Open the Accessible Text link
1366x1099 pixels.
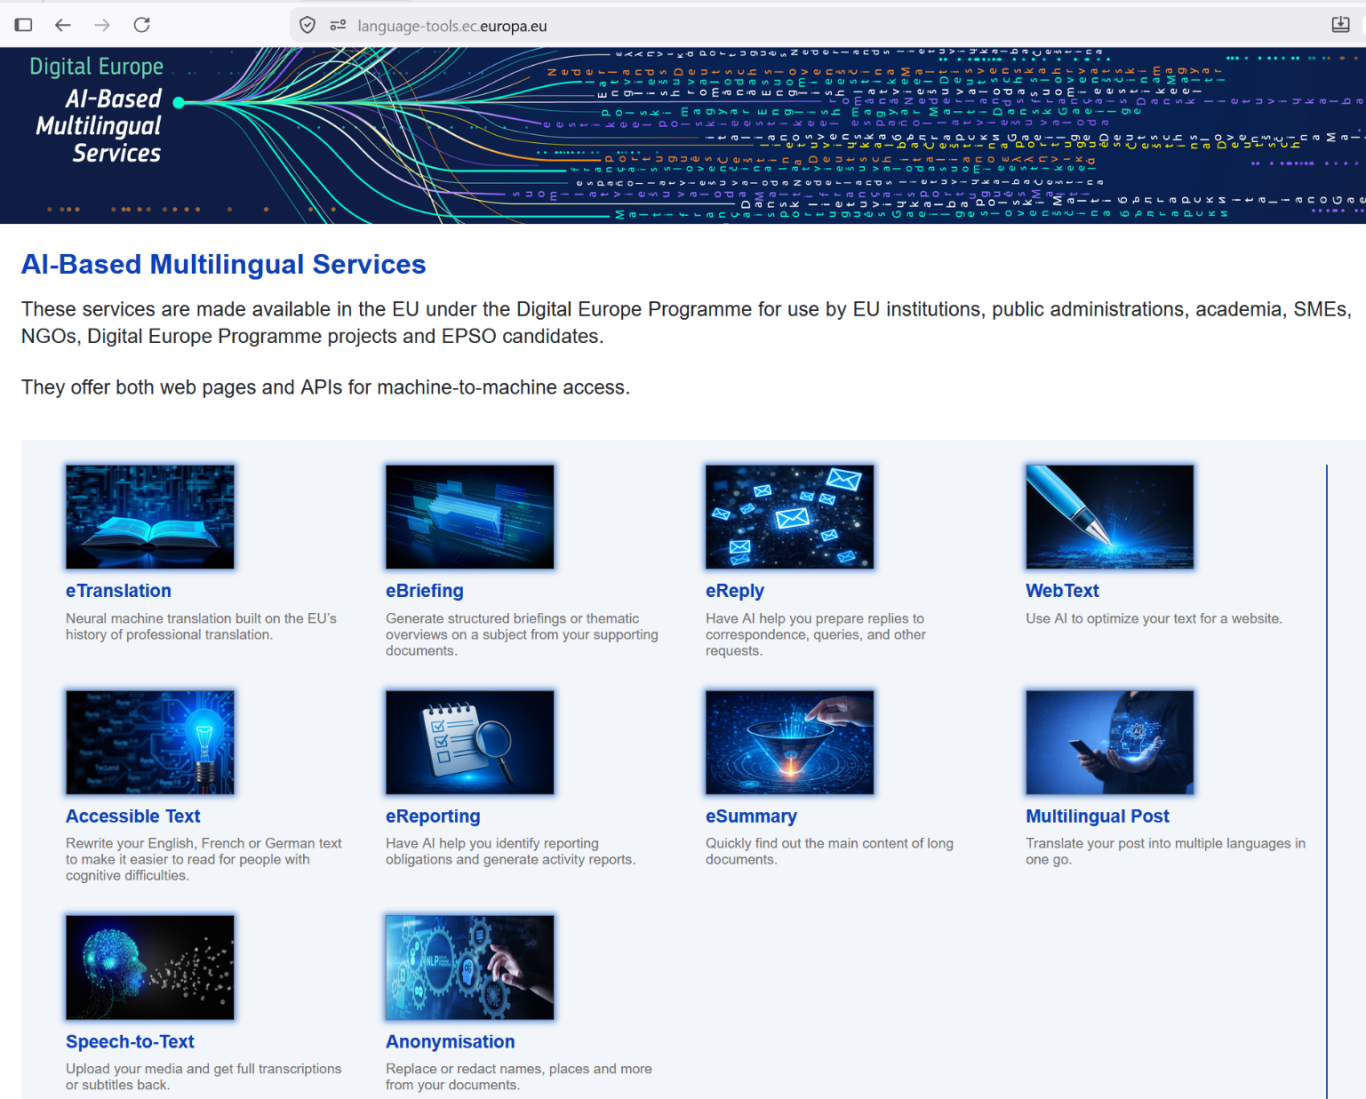(133, 816)
